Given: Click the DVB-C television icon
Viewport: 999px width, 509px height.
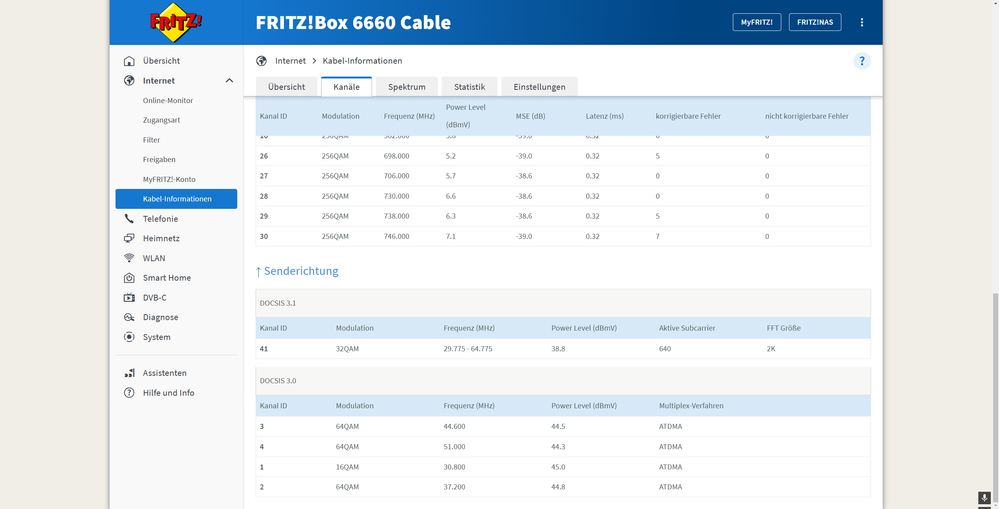Looking at the screenshot, I should 129,298.
